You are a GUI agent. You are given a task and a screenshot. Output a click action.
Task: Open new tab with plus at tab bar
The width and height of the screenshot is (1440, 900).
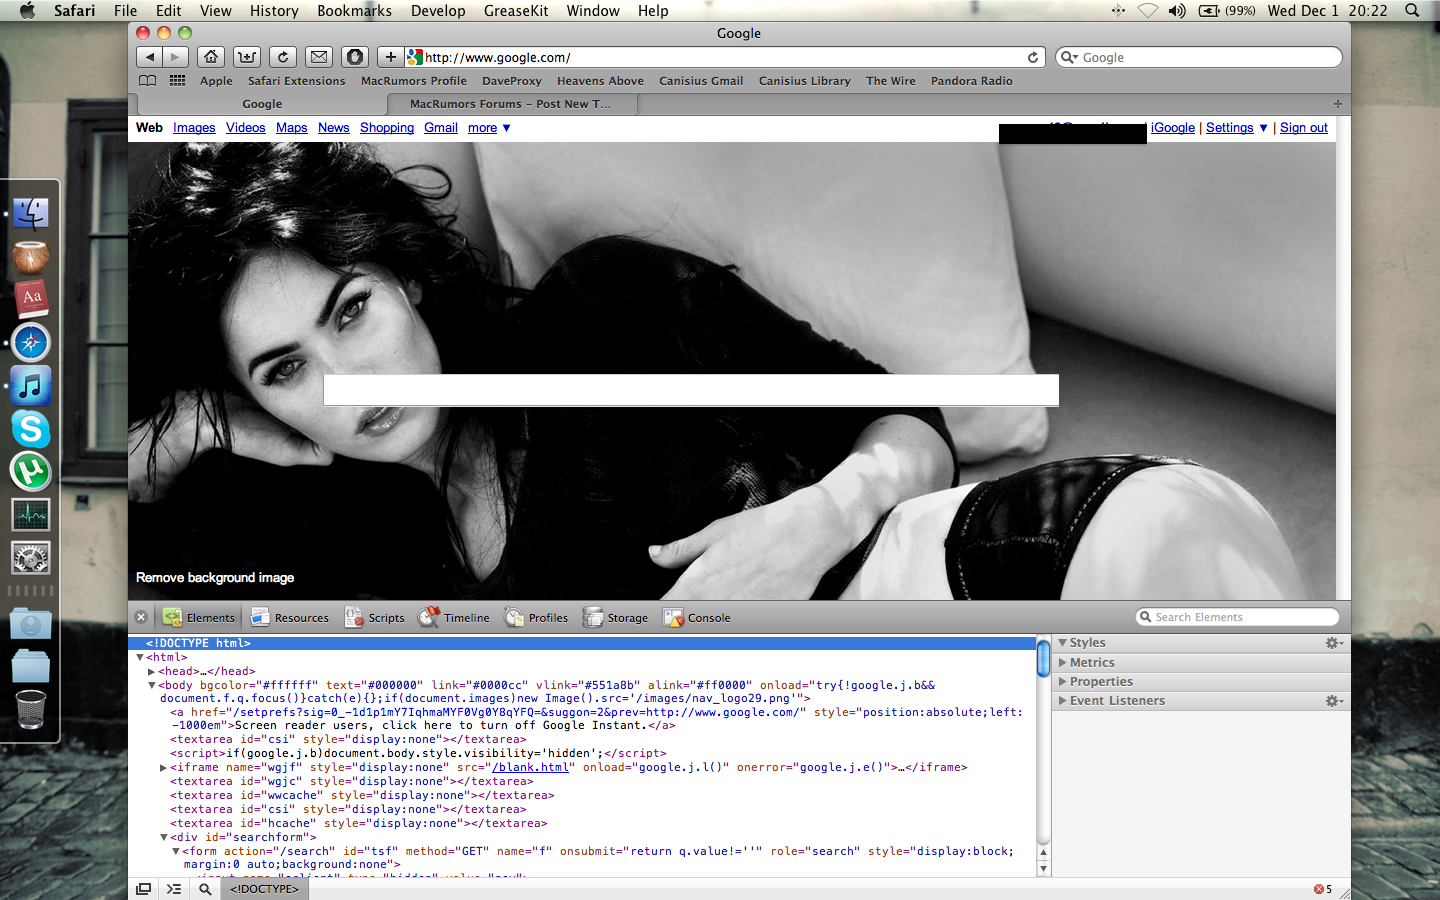point(1338,104)
